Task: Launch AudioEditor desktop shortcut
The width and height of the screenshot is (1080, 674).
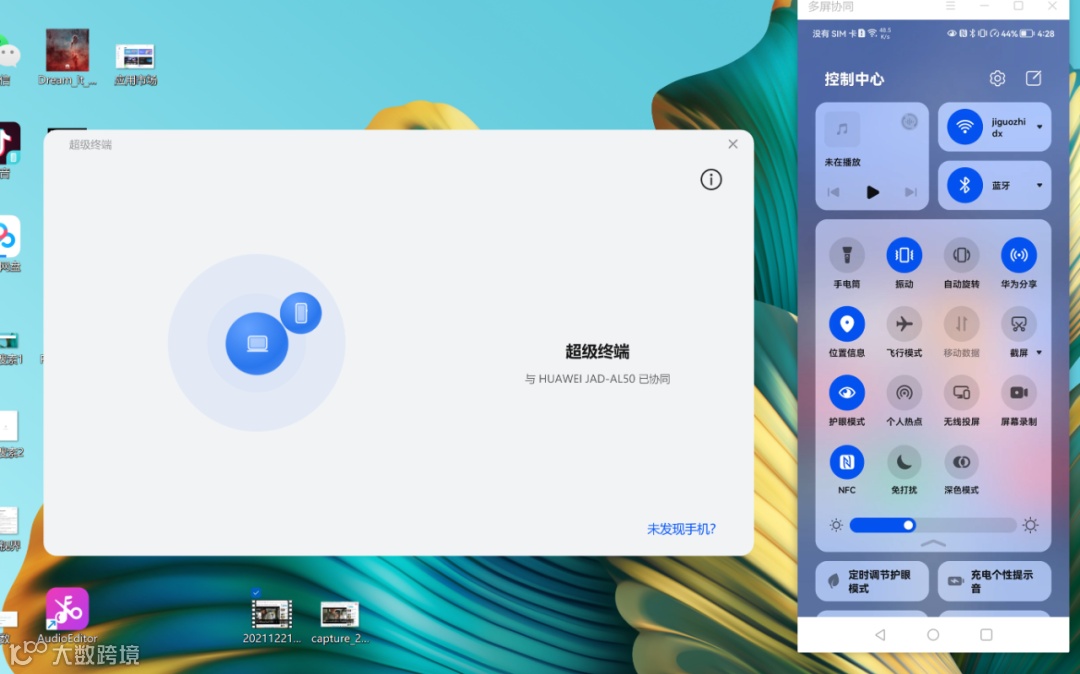Action: click(x=68, y=615)
